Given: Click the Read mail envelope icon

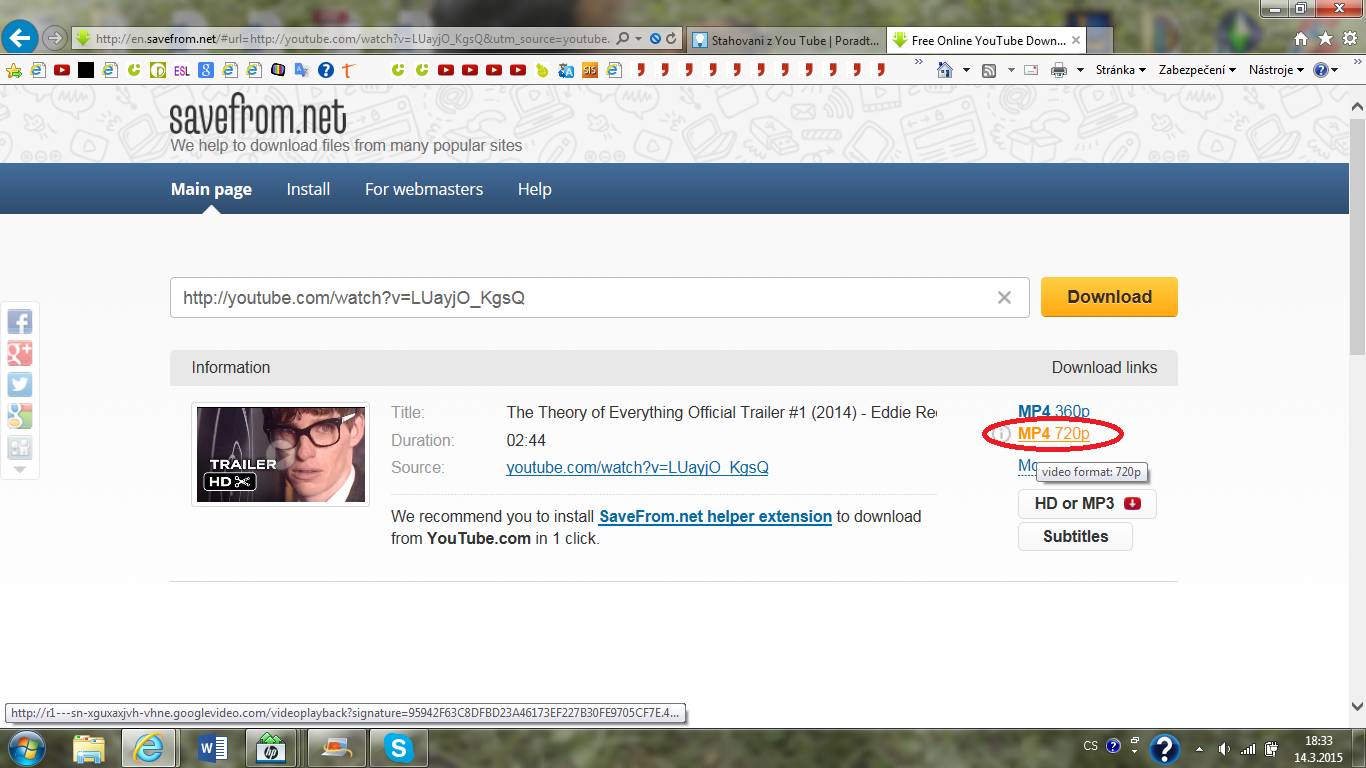Looking at the screenshot, I should coord(1031,70).
